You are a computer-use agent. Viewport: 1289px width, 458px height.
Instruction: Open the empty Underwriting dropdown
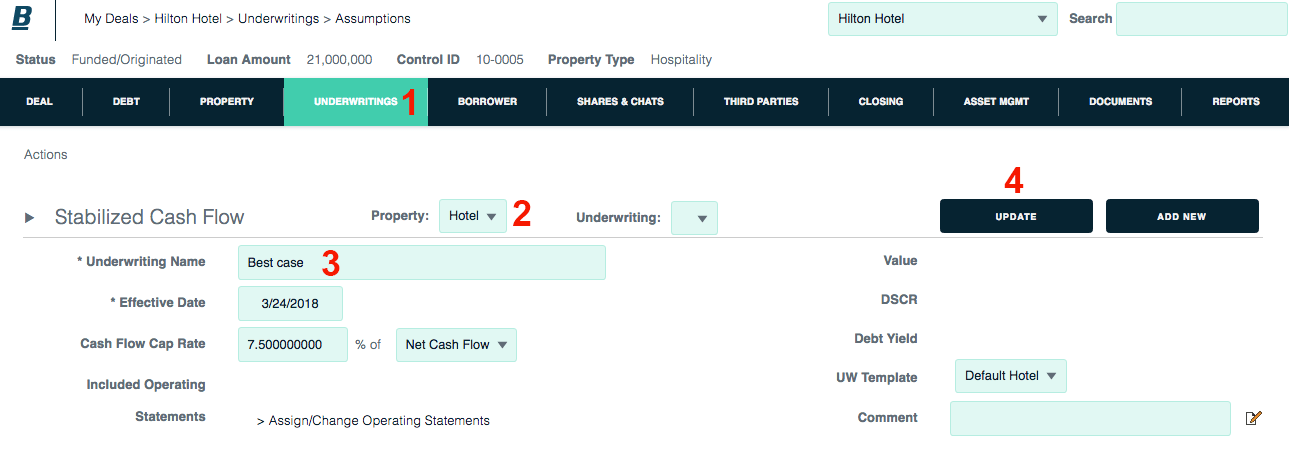(x=694, y=217)
